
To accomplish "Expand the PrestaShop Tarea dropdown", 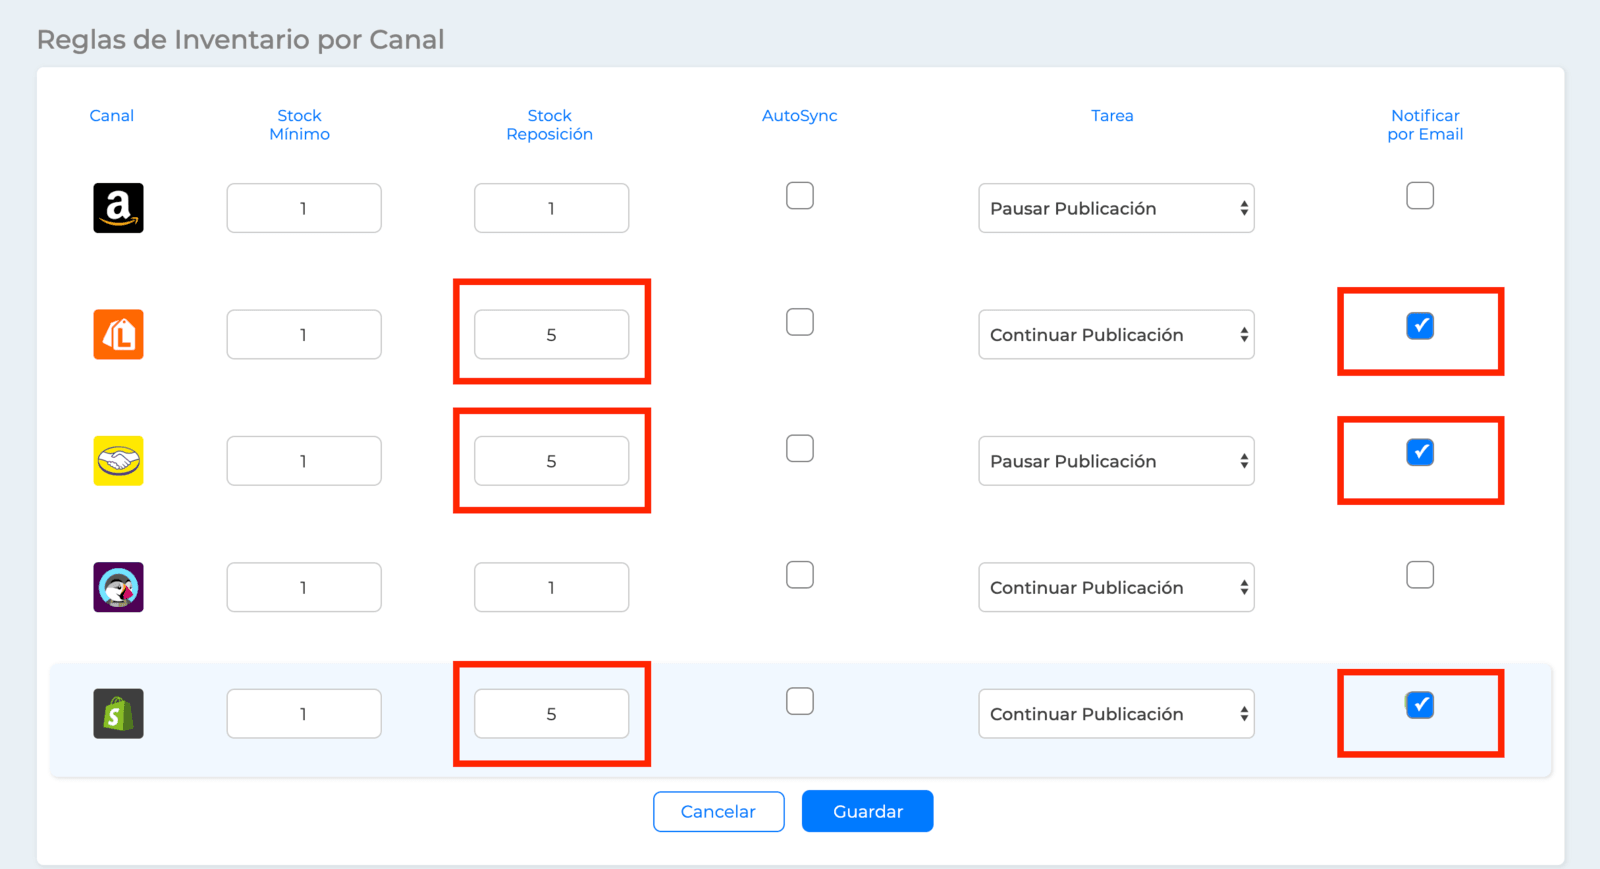I will (1116, 587).
